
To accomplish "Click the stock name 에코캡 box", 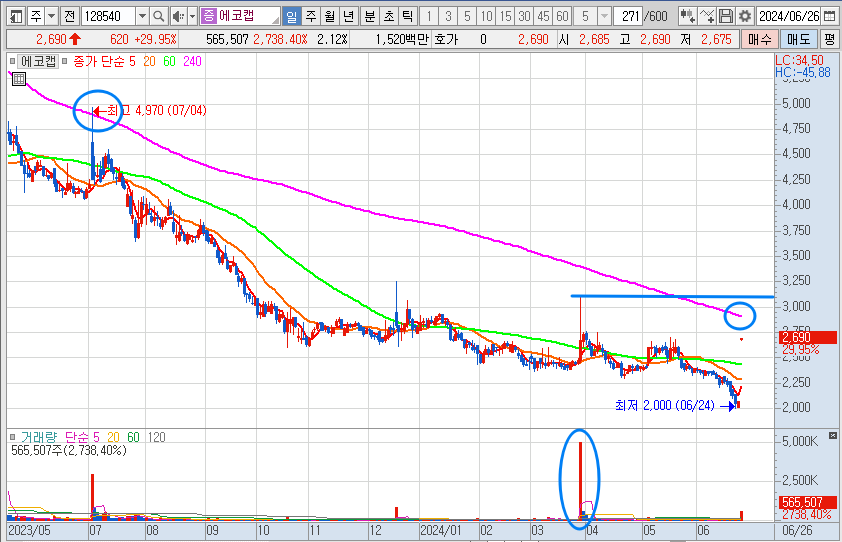I will coord(240,16).
